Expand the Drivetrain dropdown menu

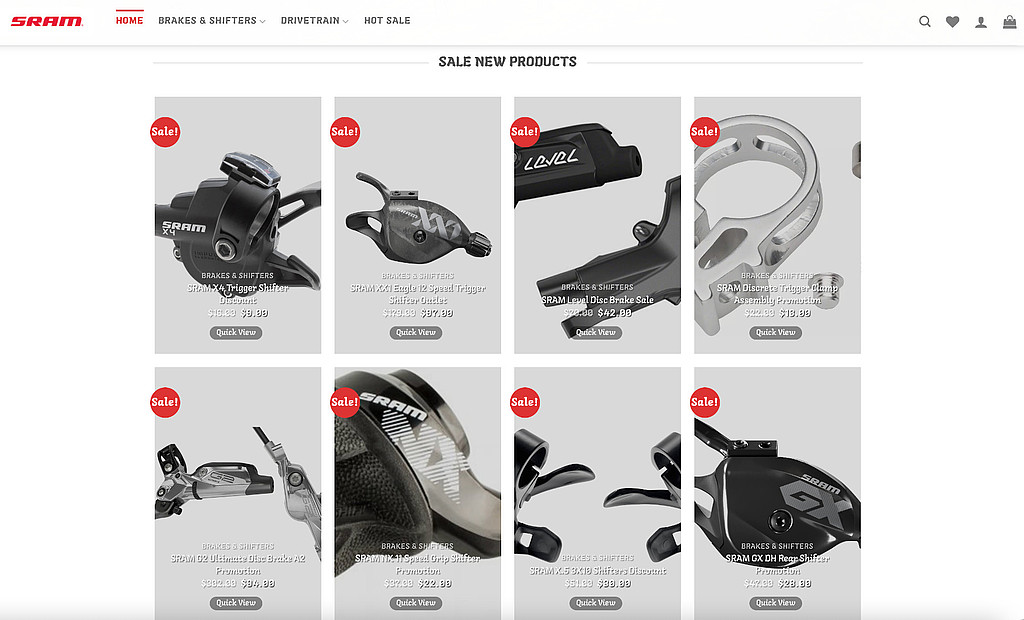tap(314, 21)
